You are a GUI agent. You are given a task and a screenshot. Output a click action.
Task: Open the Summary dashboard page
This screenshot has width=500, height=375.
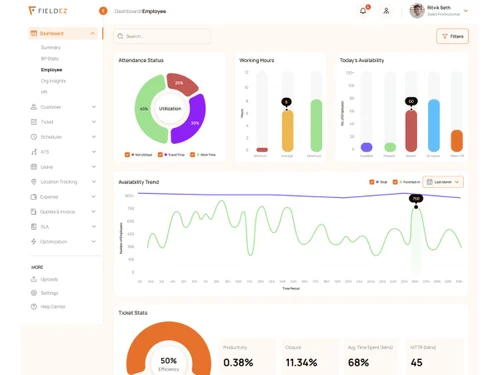[x=51, y=47]
